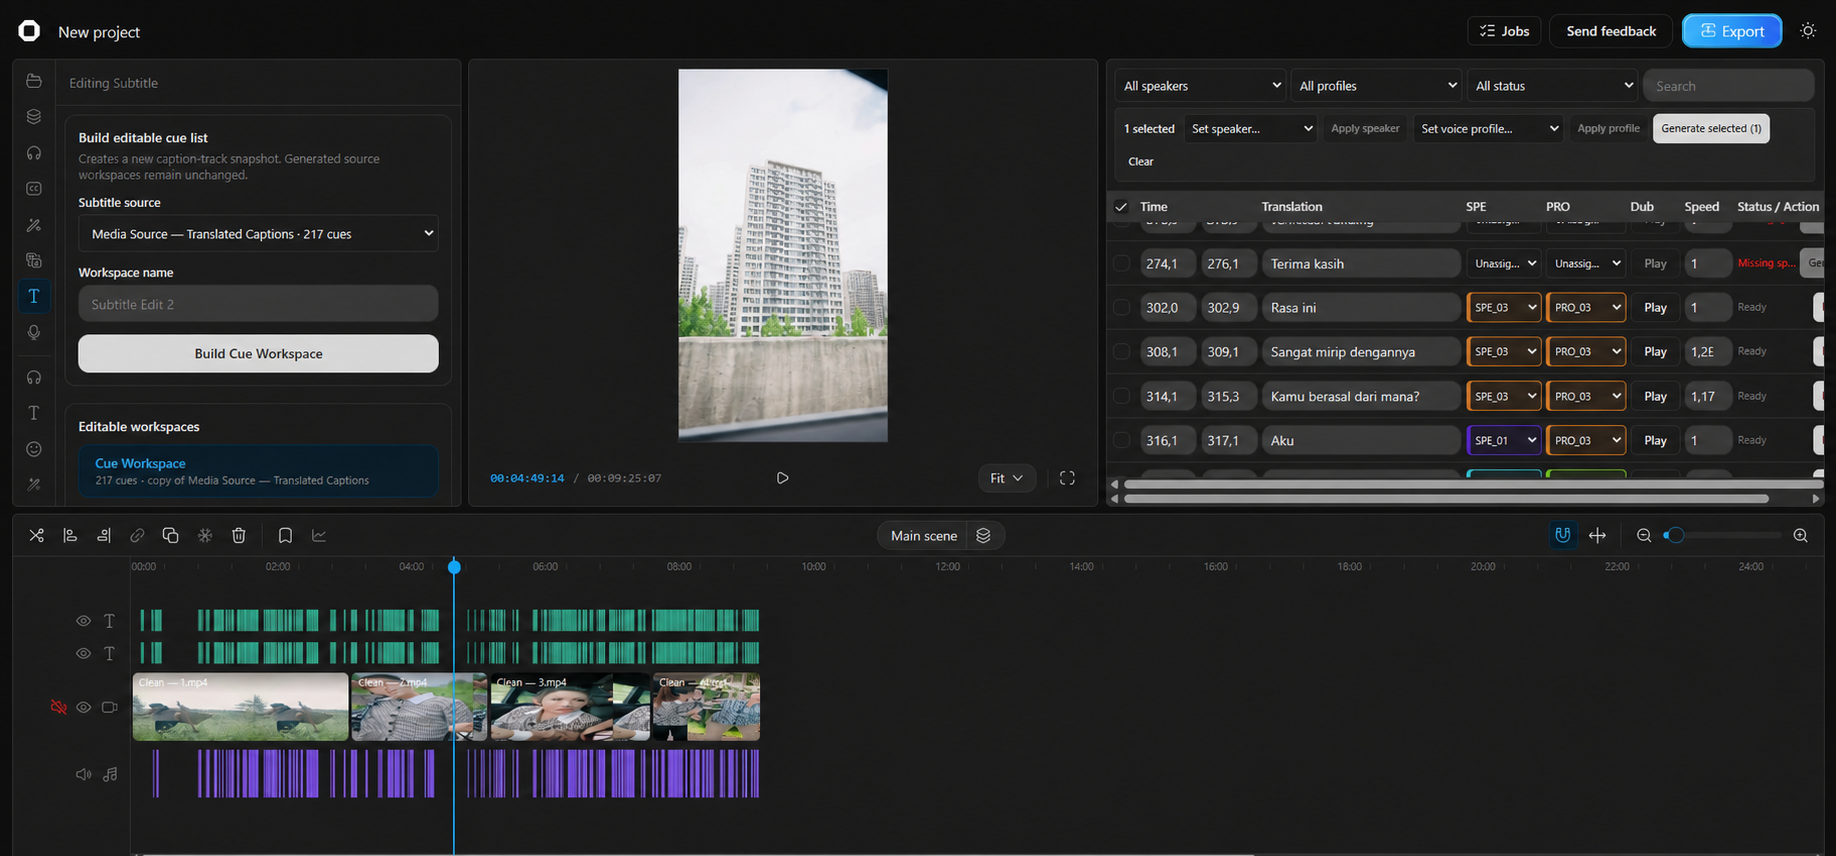The height and width of the screenshot is (856, 1836).
Task: Open the All status filter dropdown
Action: (x=1552, y=86)
